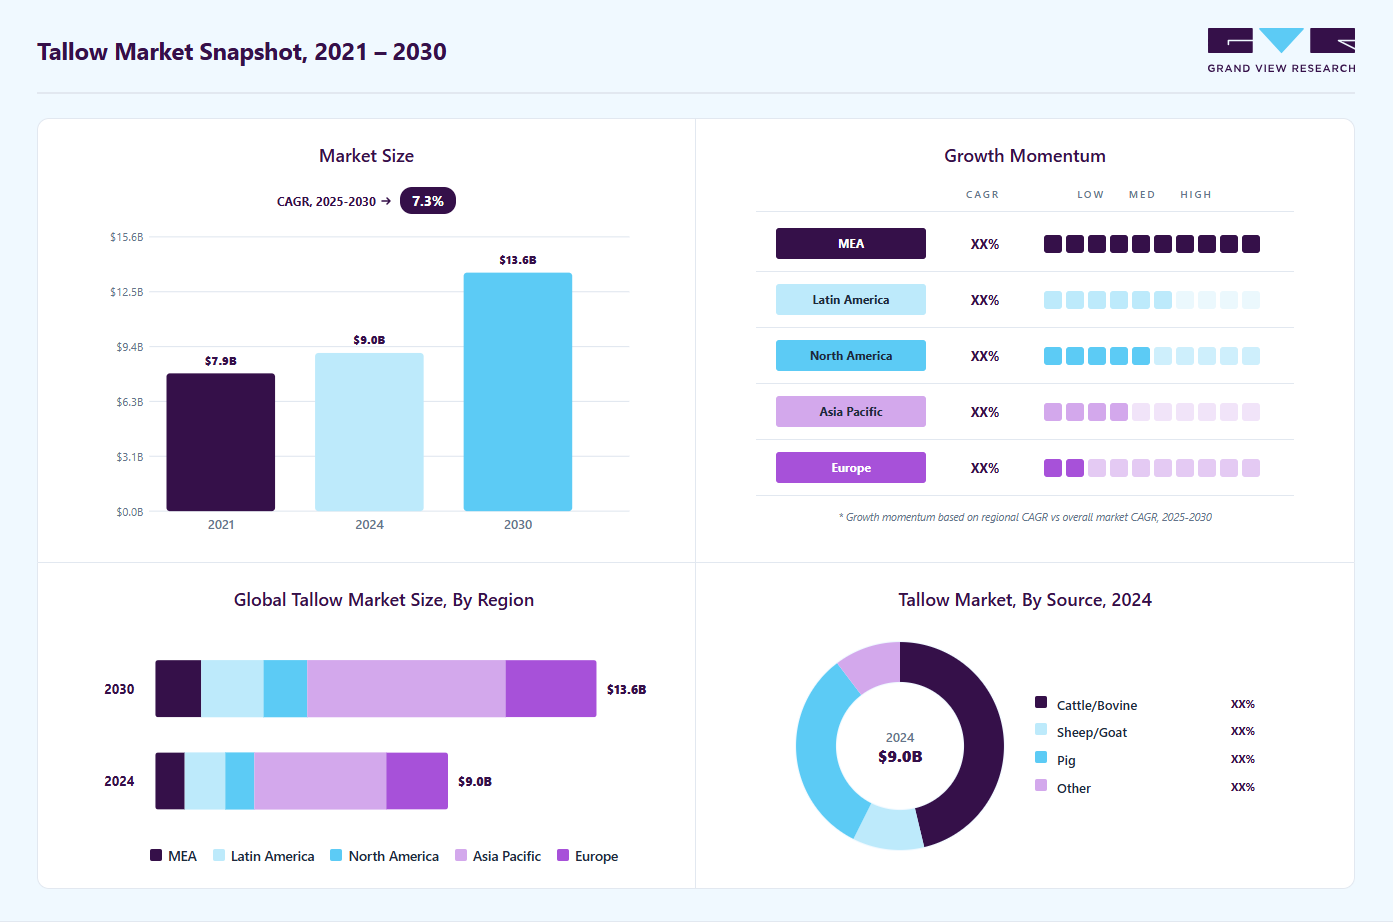Click the Sheep/Goat legend swatch
The width and height of the screenshot is (1393, 922).
[x=1041, y=729]
